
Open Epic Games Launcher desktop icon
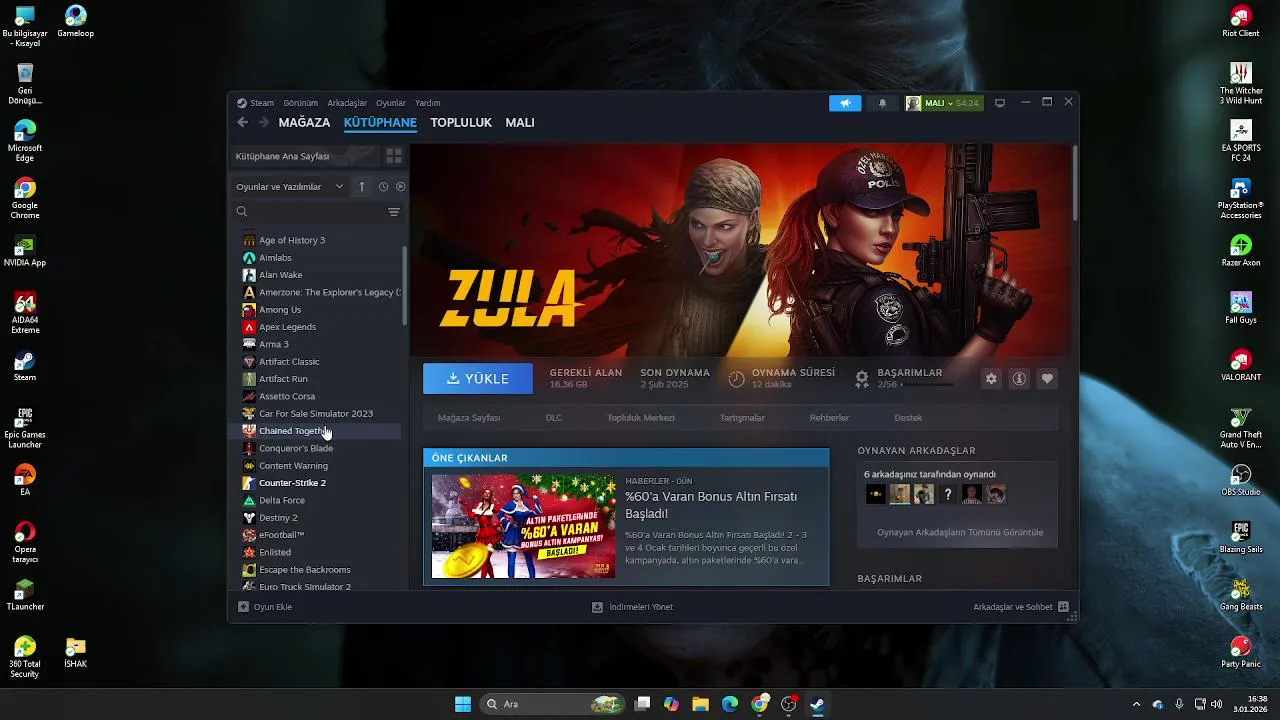pos(25,428)
